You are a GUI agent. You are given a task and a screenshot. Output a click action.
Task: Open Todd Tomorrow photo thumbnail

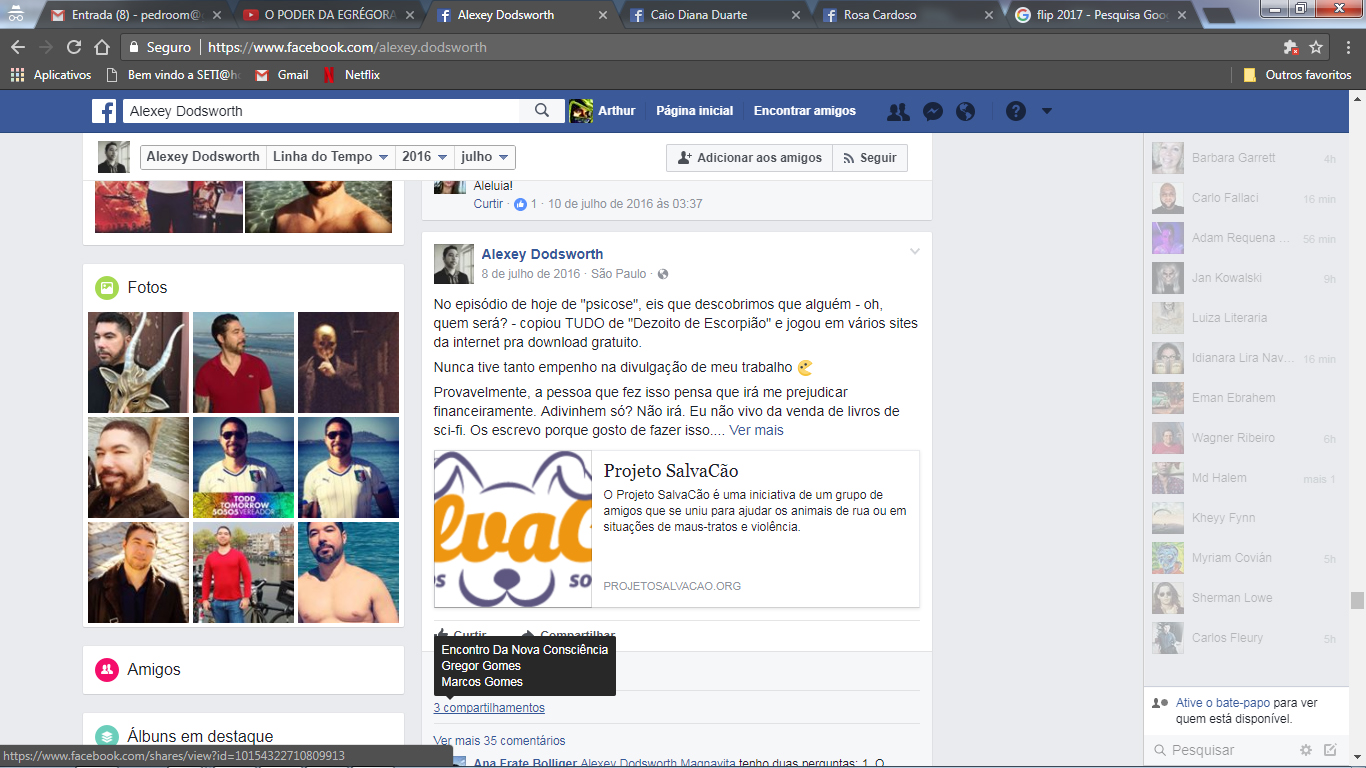(x=243, y=467)
